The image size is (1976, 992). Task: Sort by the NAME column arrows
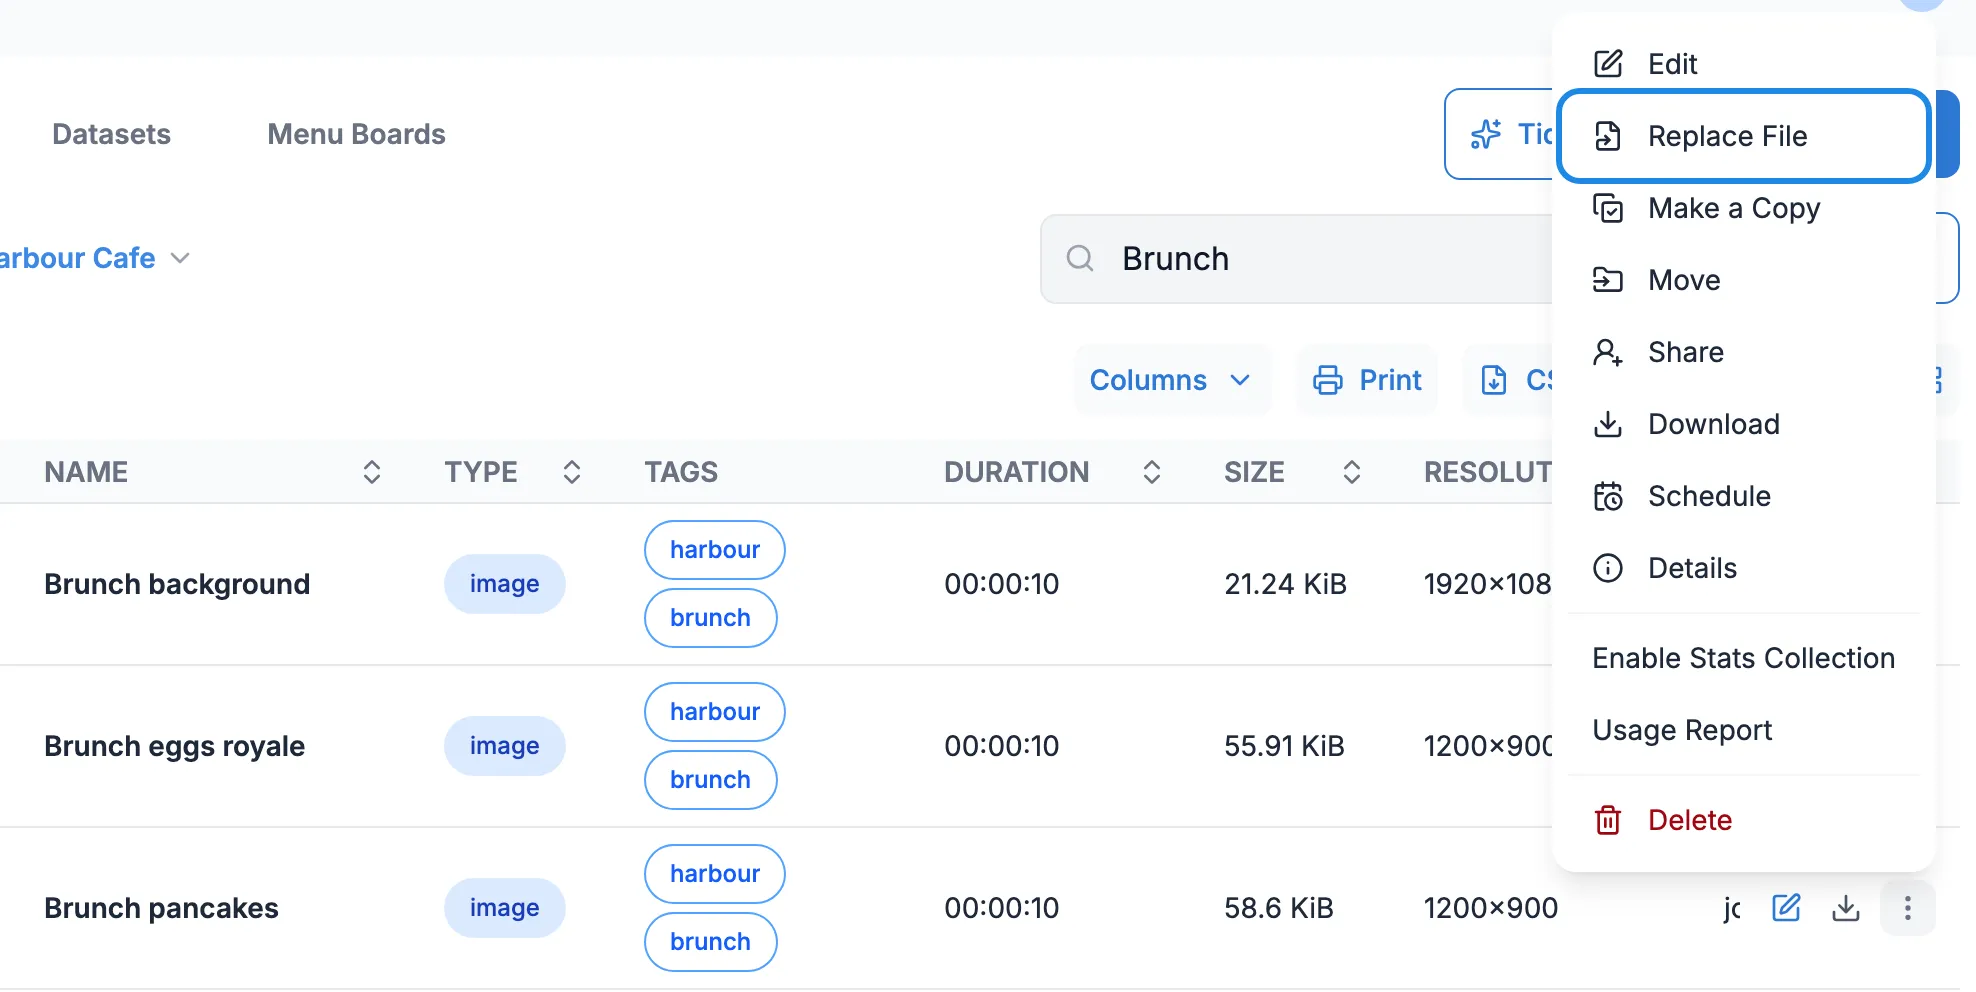point(371,472)
